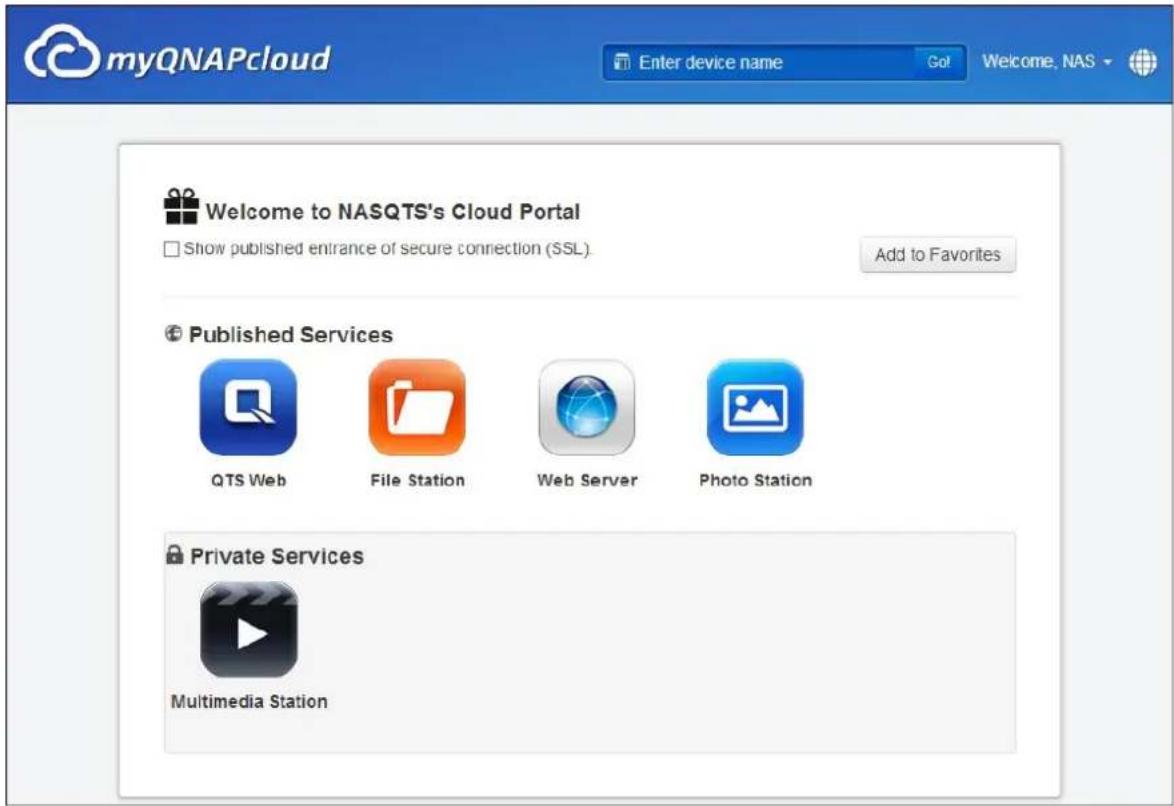
Task: Click the Published Services heading
Action: [291, 335]
